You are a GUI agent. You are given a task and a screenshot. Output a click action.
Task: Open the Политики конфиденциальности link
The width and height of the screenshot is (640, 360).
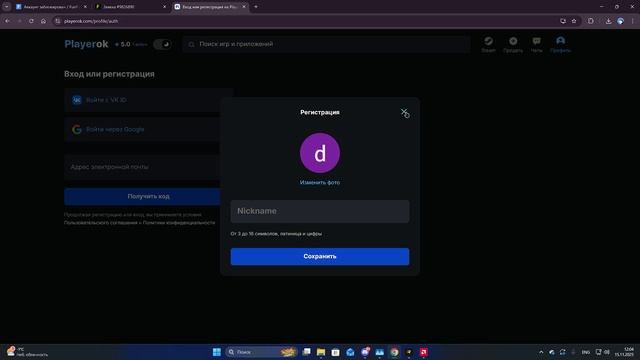(179, 223)
